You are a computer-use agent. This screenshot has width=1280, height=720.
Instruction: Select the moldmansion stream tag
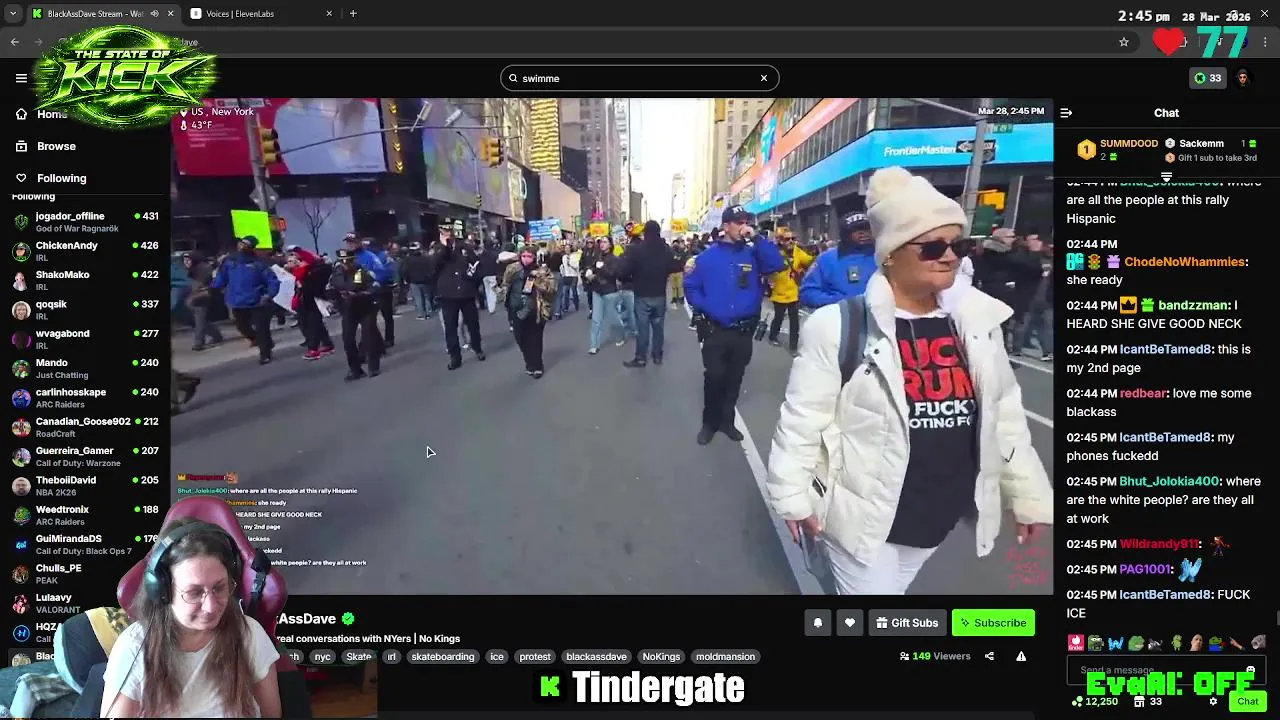coord(725,657)
